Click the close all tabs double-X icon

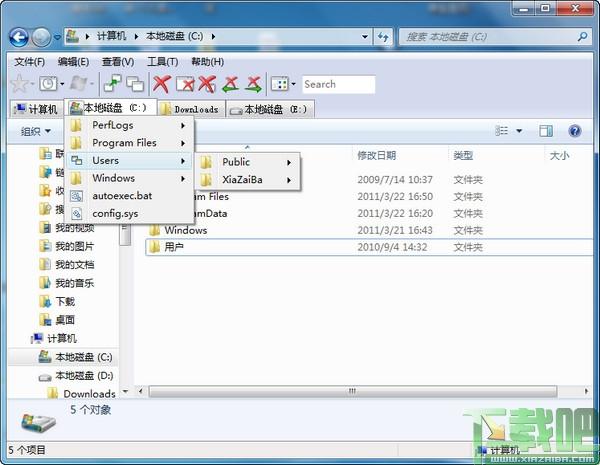tap(207, 84)
